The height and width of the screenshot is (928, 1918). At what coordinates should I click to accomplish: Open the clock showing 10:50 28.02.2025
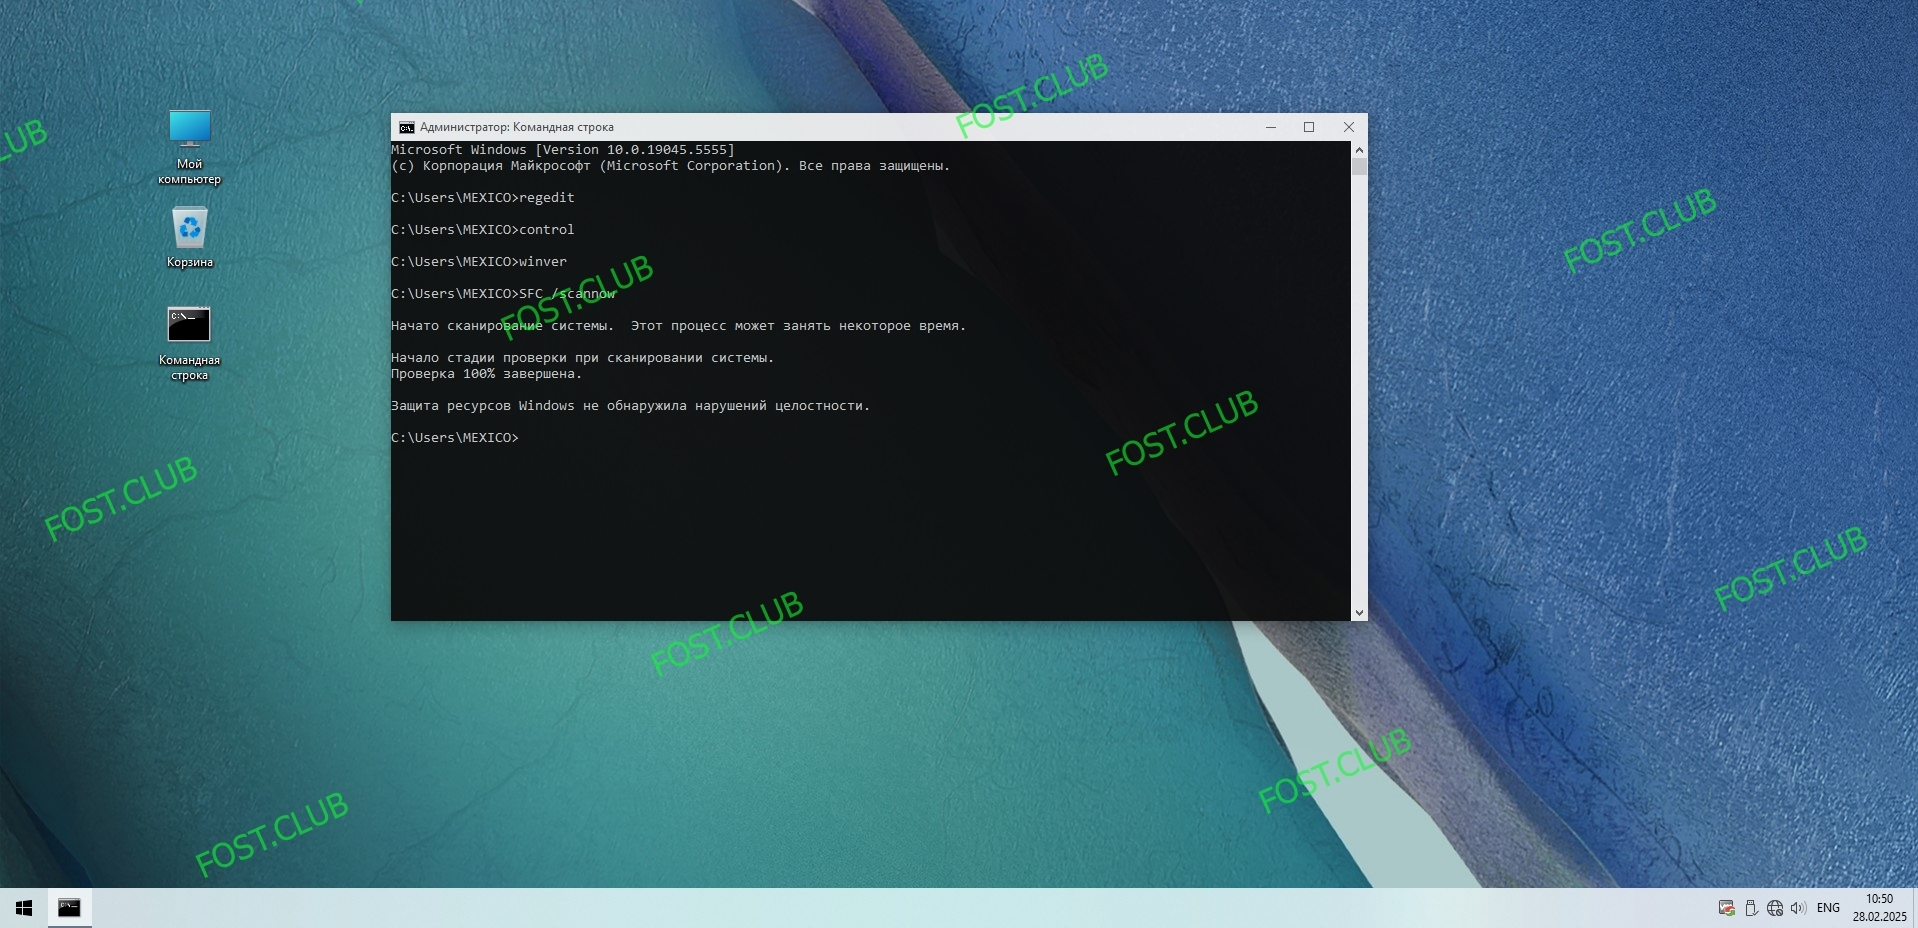pyautogui.click(x=1879, y=908)
